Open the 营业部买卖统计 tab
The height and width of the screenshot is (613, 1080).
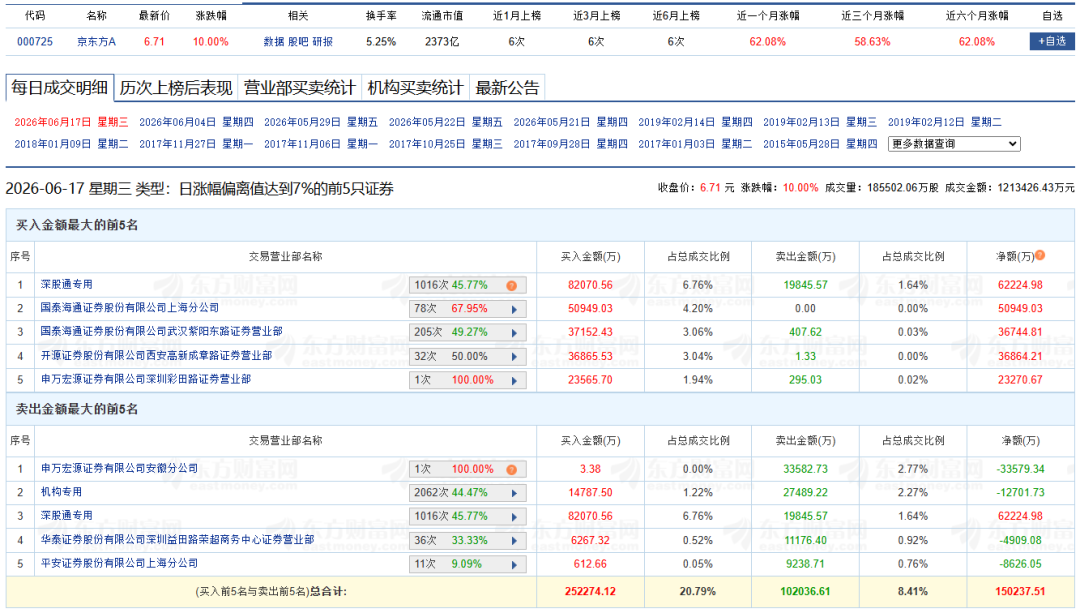(x=300, y=87)
